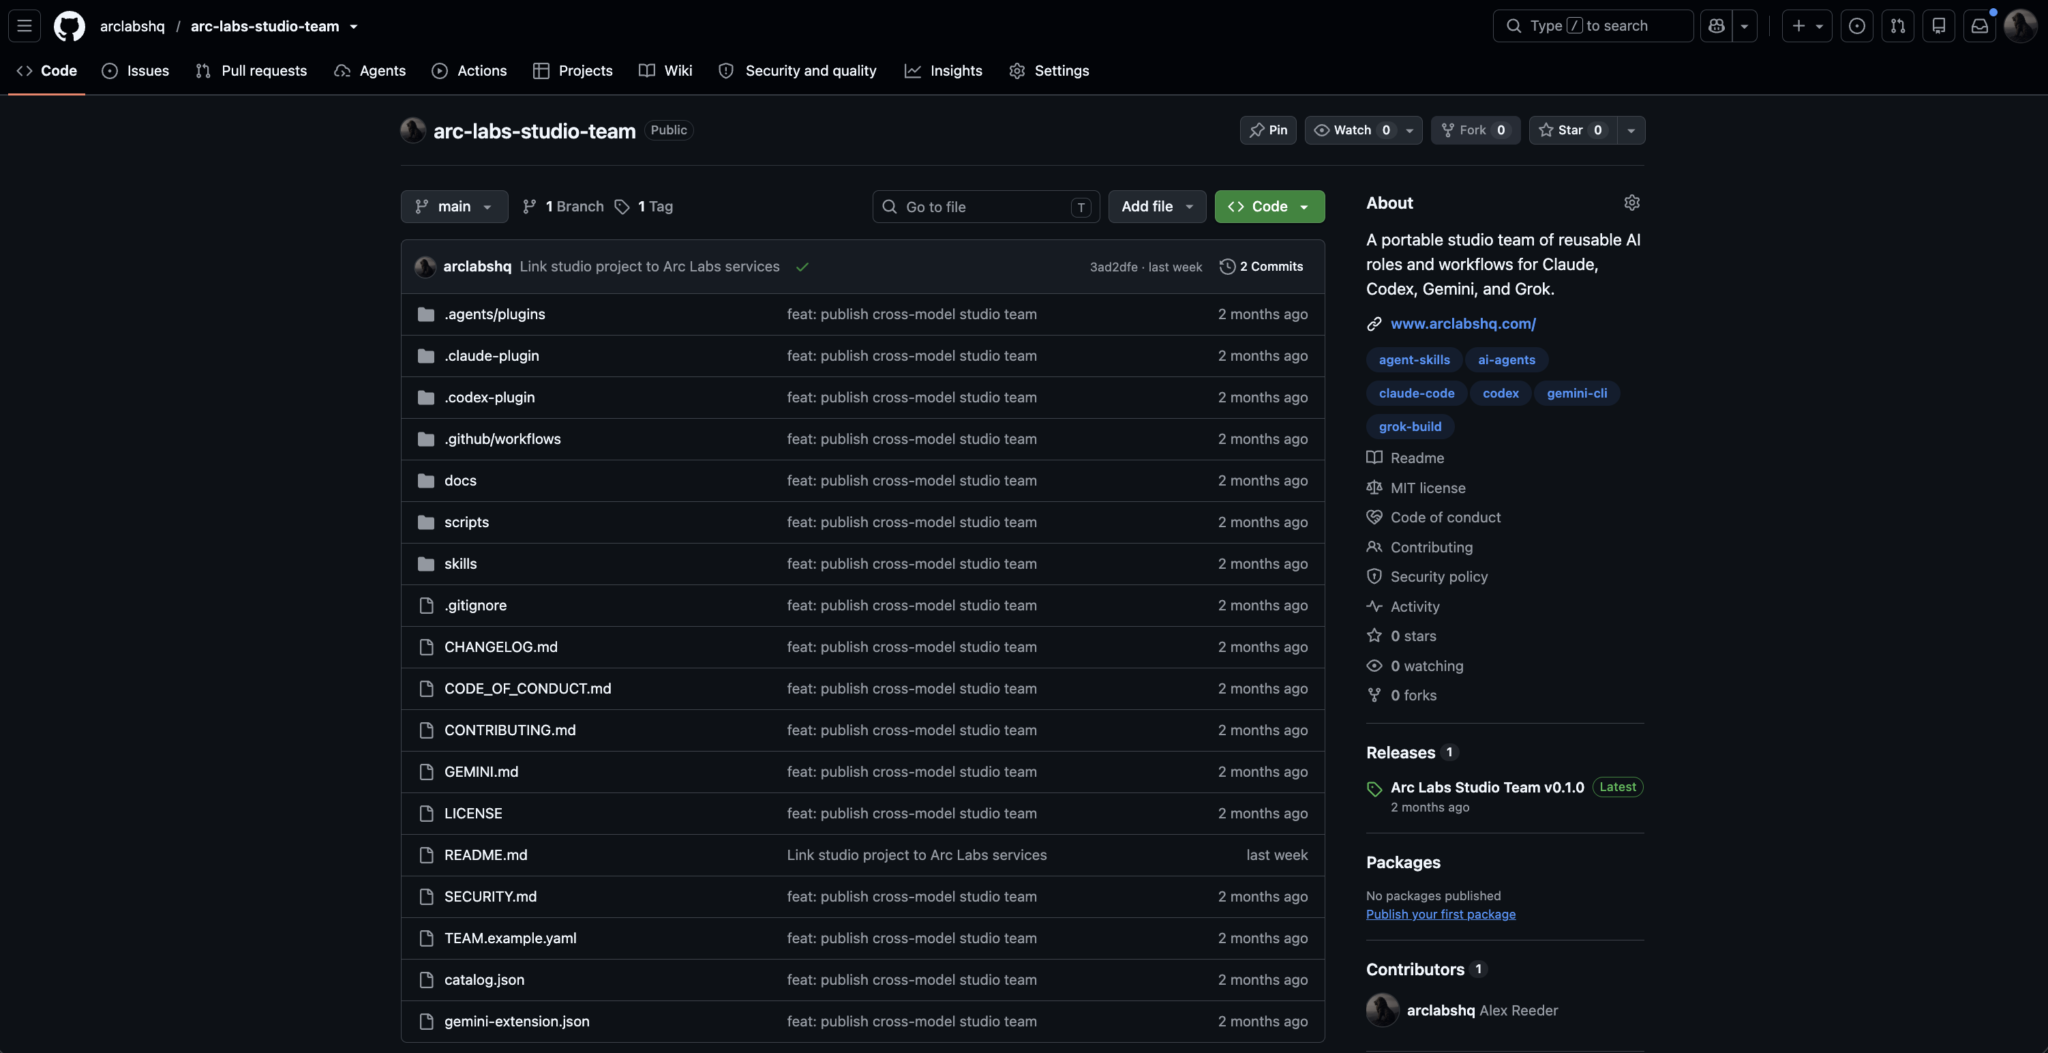Open the notifications inbox icon
This screenshot has height=1053, width=2048.
tap(1980, 26)
